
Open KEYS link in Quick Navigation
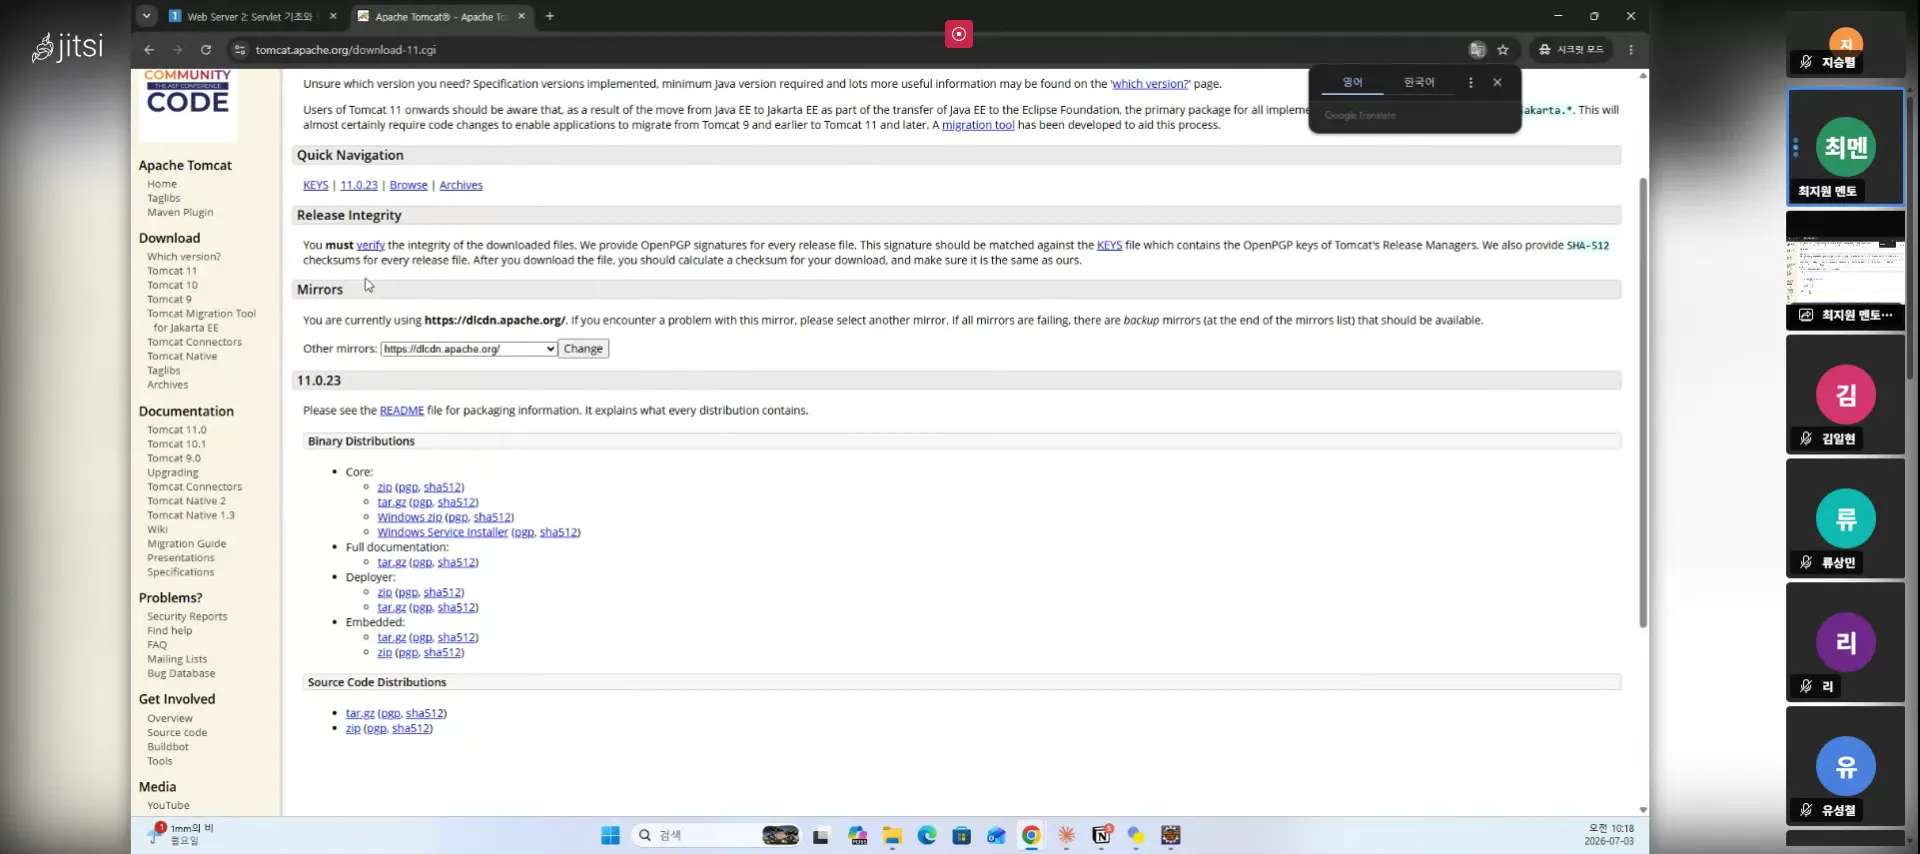tap(315, 185)
